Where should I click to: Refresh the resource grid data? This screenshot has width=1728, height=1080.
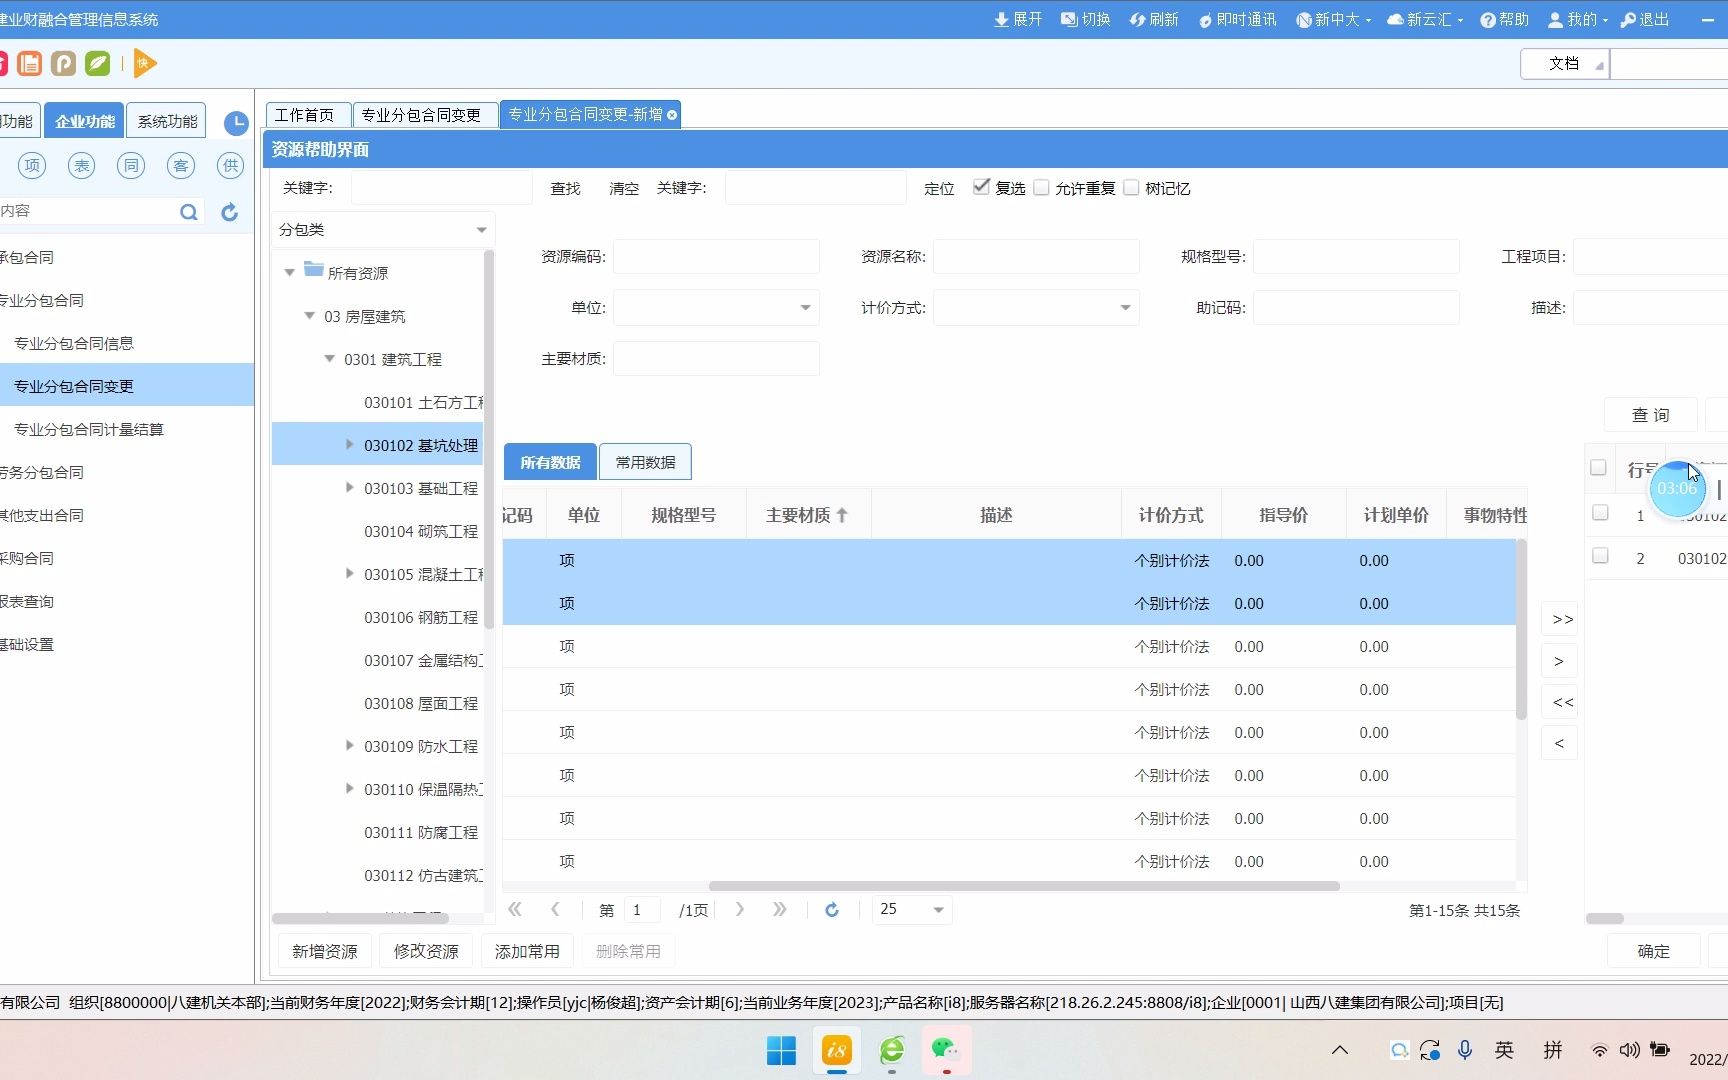pos(832,910)
